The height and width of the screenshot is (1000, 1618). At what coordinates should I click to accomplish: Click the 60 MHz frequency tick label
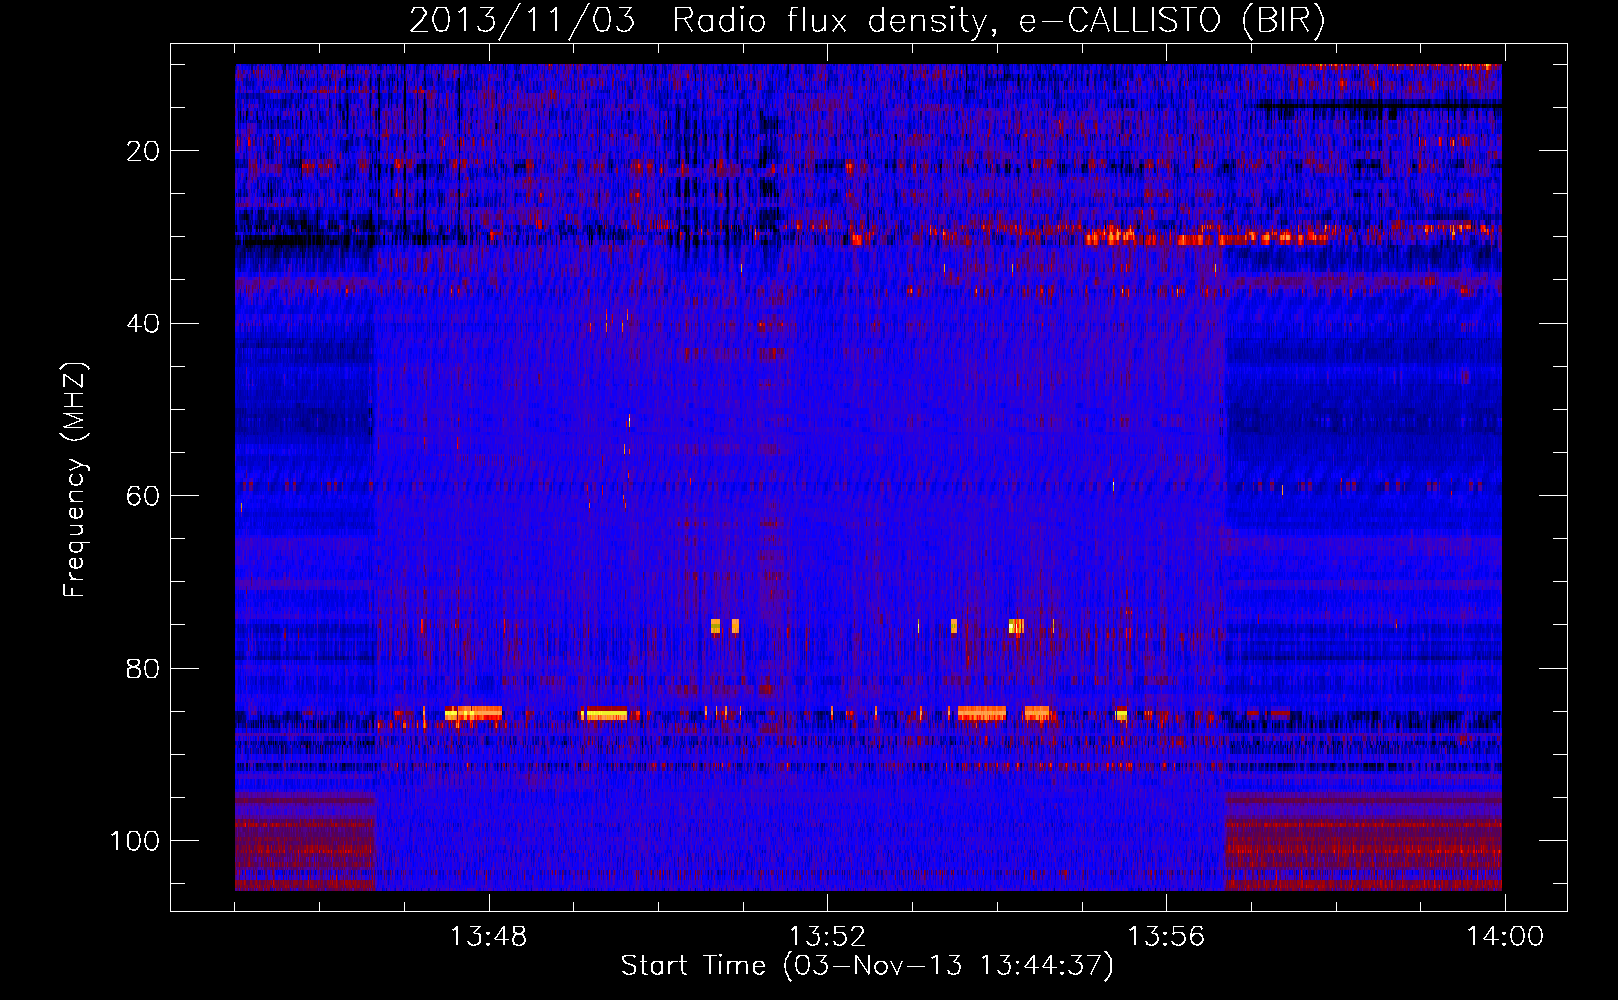143,496
